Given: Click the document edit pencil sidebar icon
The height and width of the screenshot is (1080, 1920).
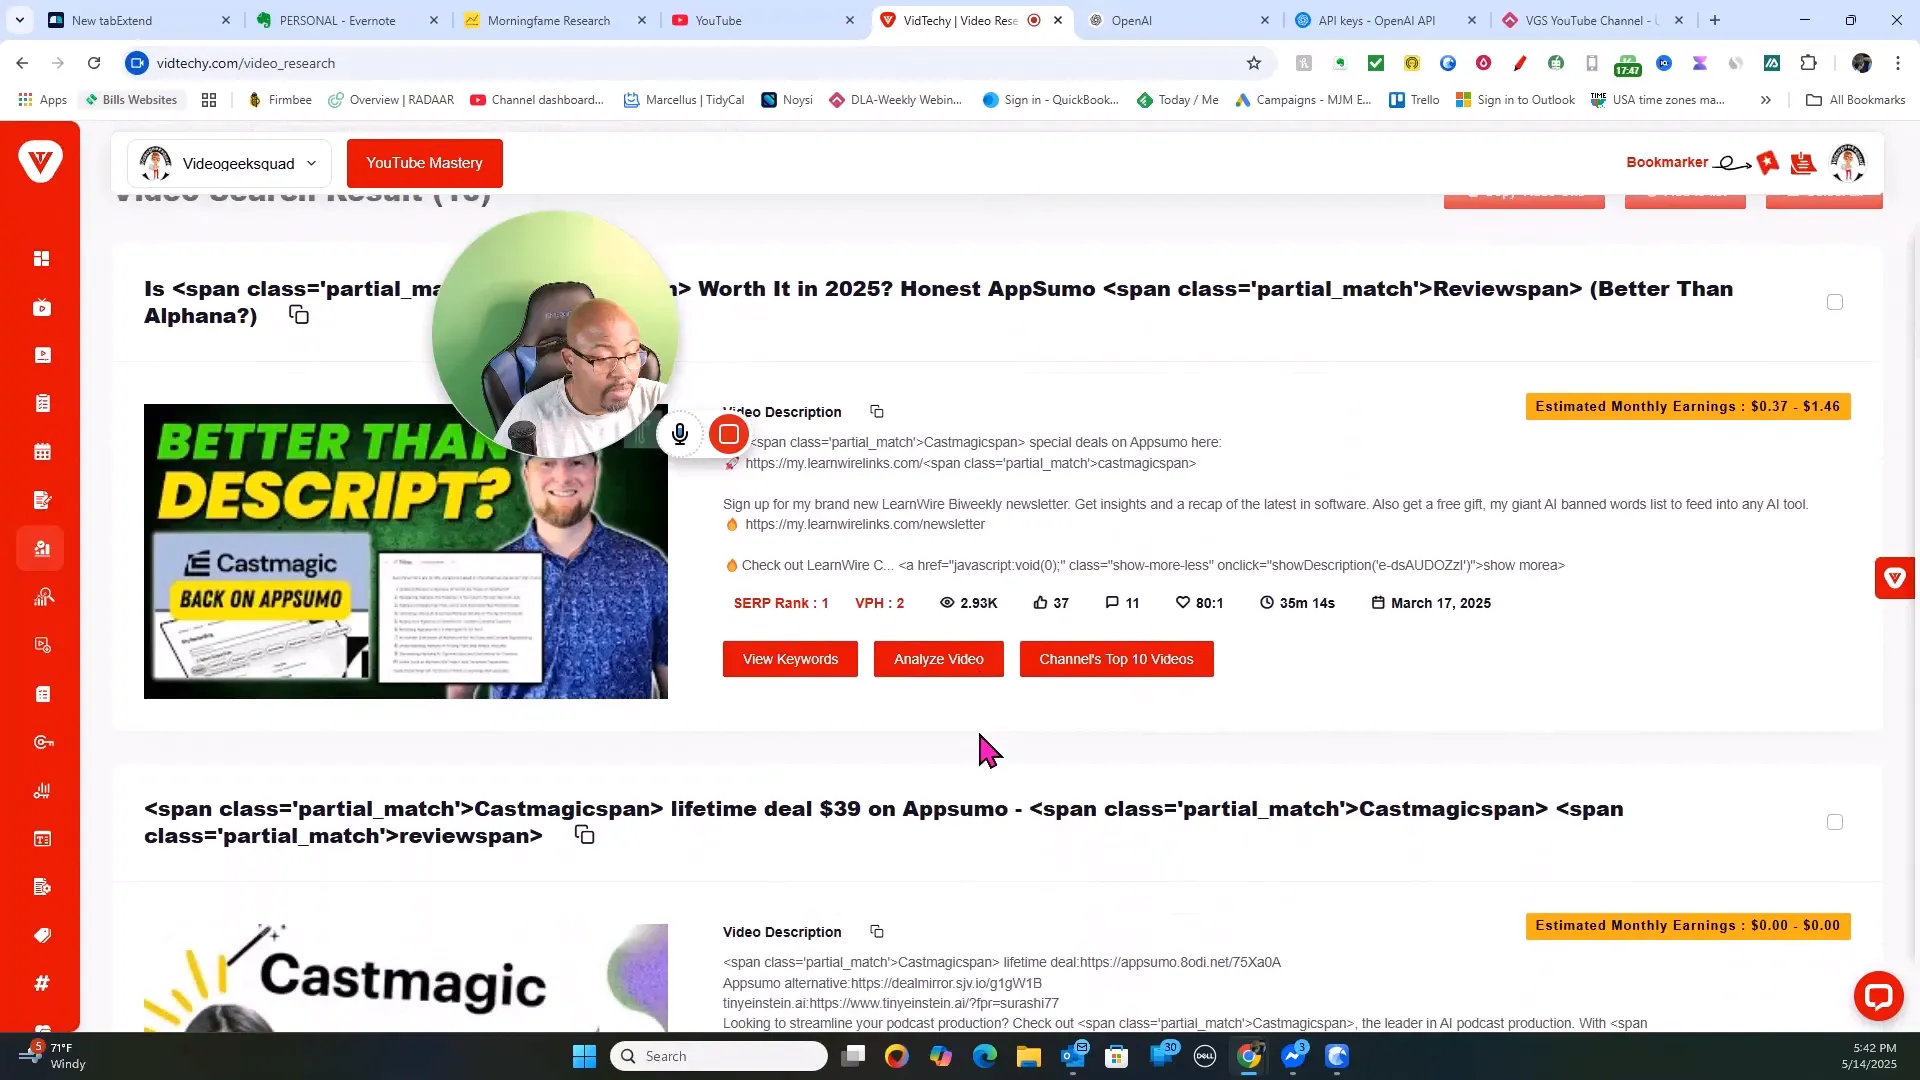Looking at the screenshot, I should [x=42, y=500].
